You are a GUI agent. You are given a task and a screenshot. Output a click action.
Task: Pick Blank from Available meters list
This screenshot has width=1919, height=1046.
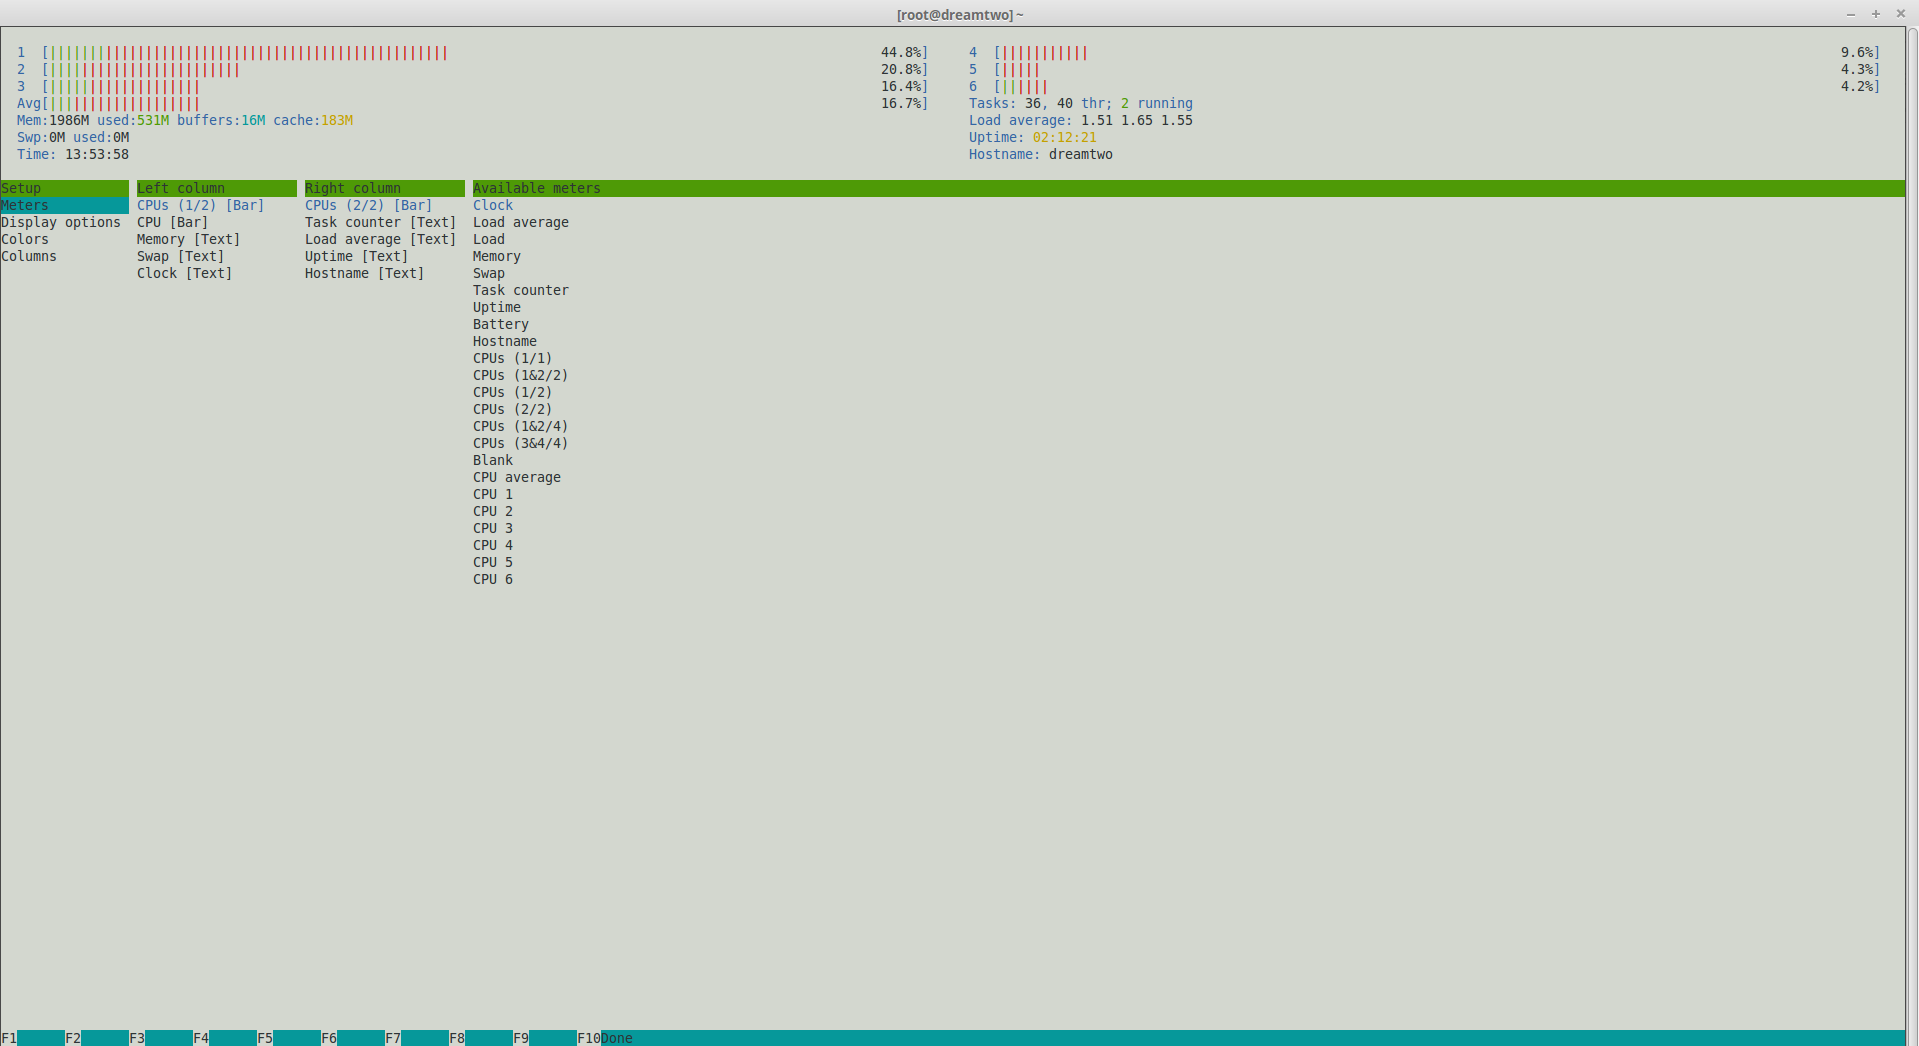coord(493,460)
